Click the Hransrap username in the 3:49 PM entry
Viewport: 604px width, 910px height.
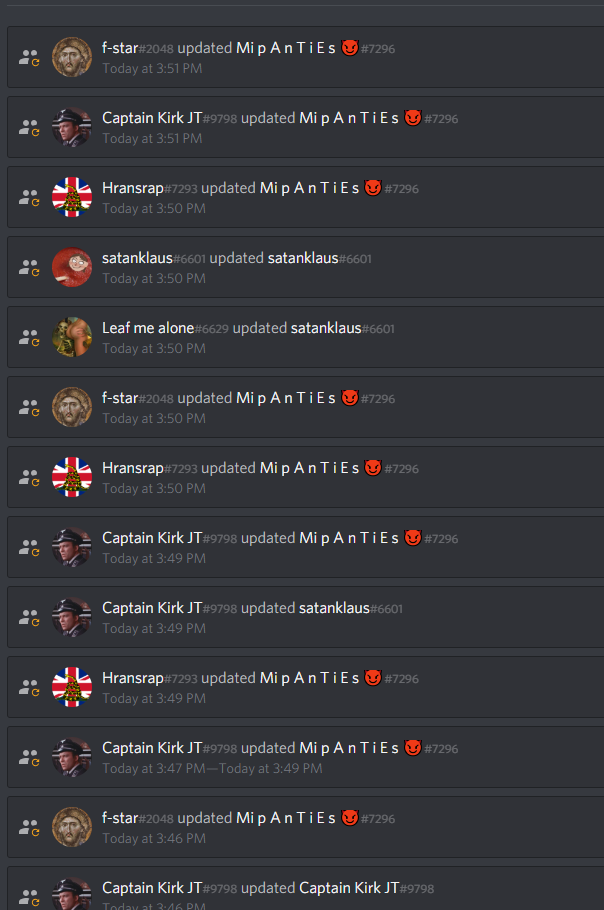pyautogui.click(x=133, y=678)
